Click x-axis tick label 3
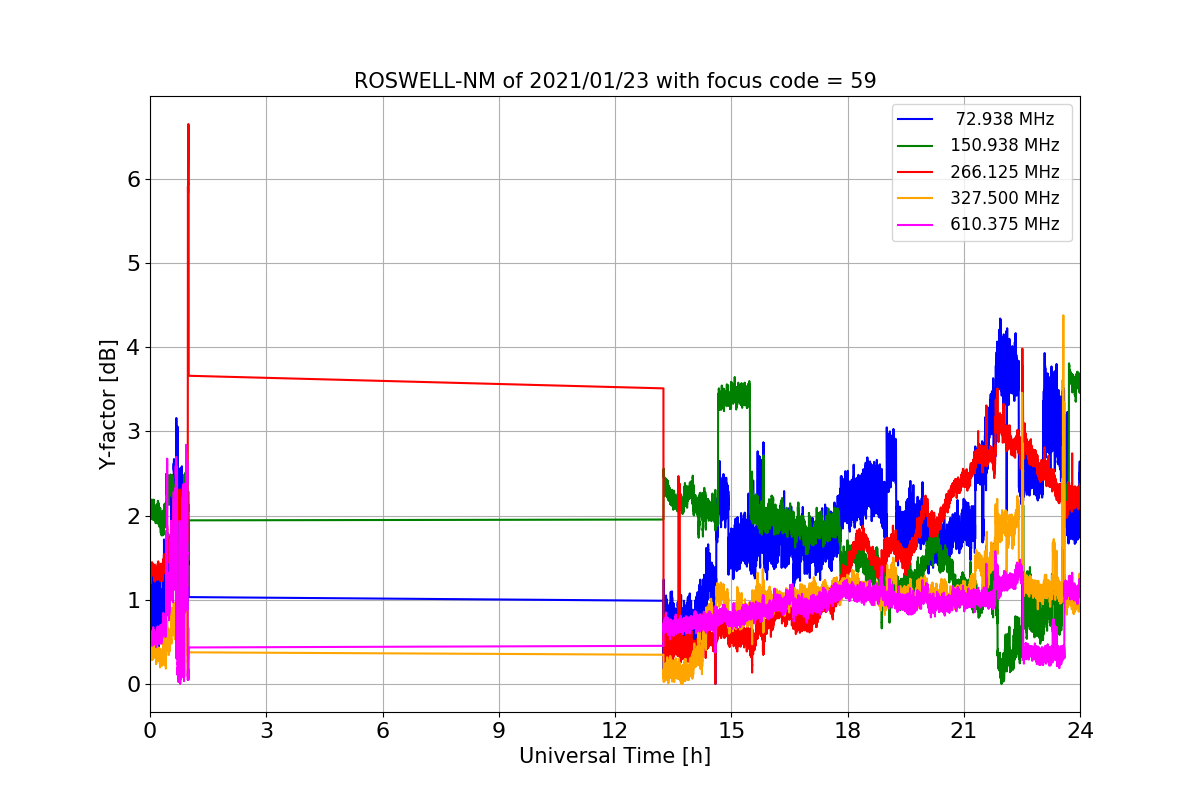 [x=266, y=730]
